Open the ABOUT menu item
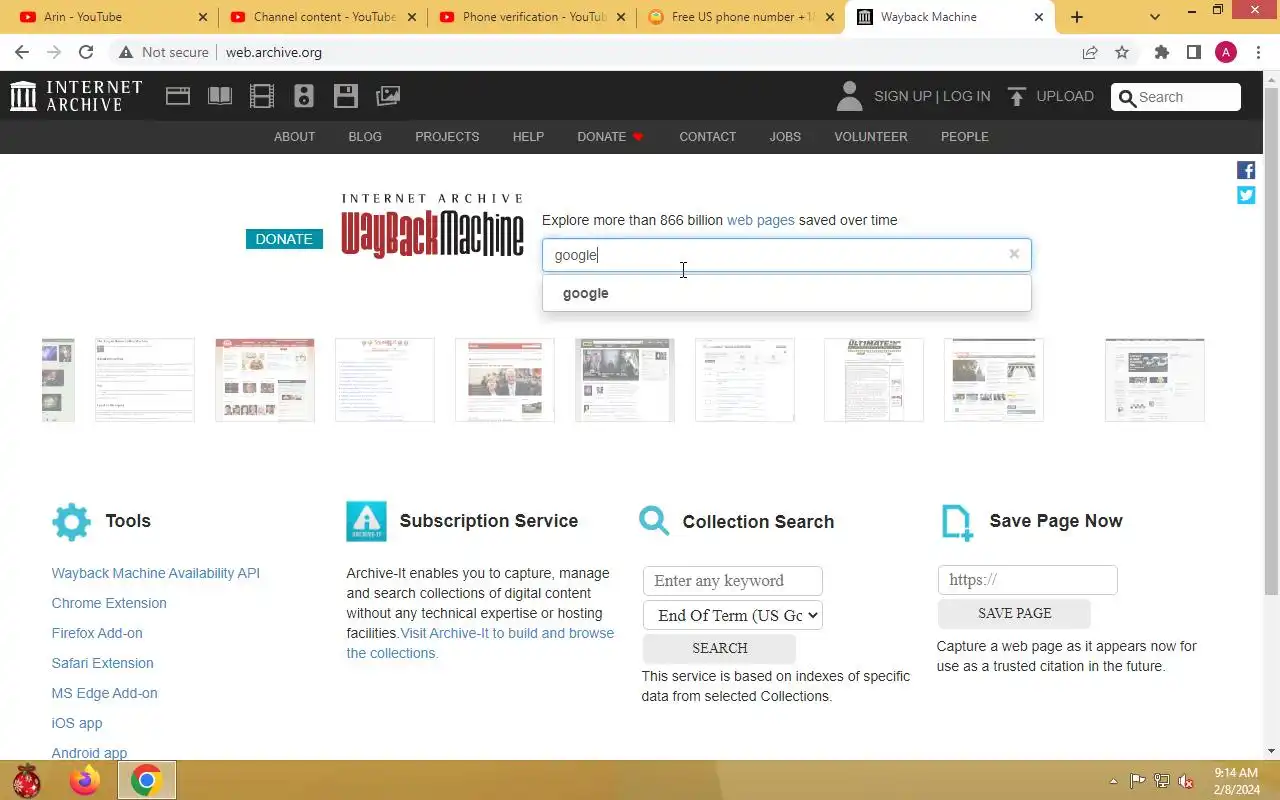Image resolution: width=1280 pixels, height=800 pixels. pyautogui.click(x=294, y=136)
